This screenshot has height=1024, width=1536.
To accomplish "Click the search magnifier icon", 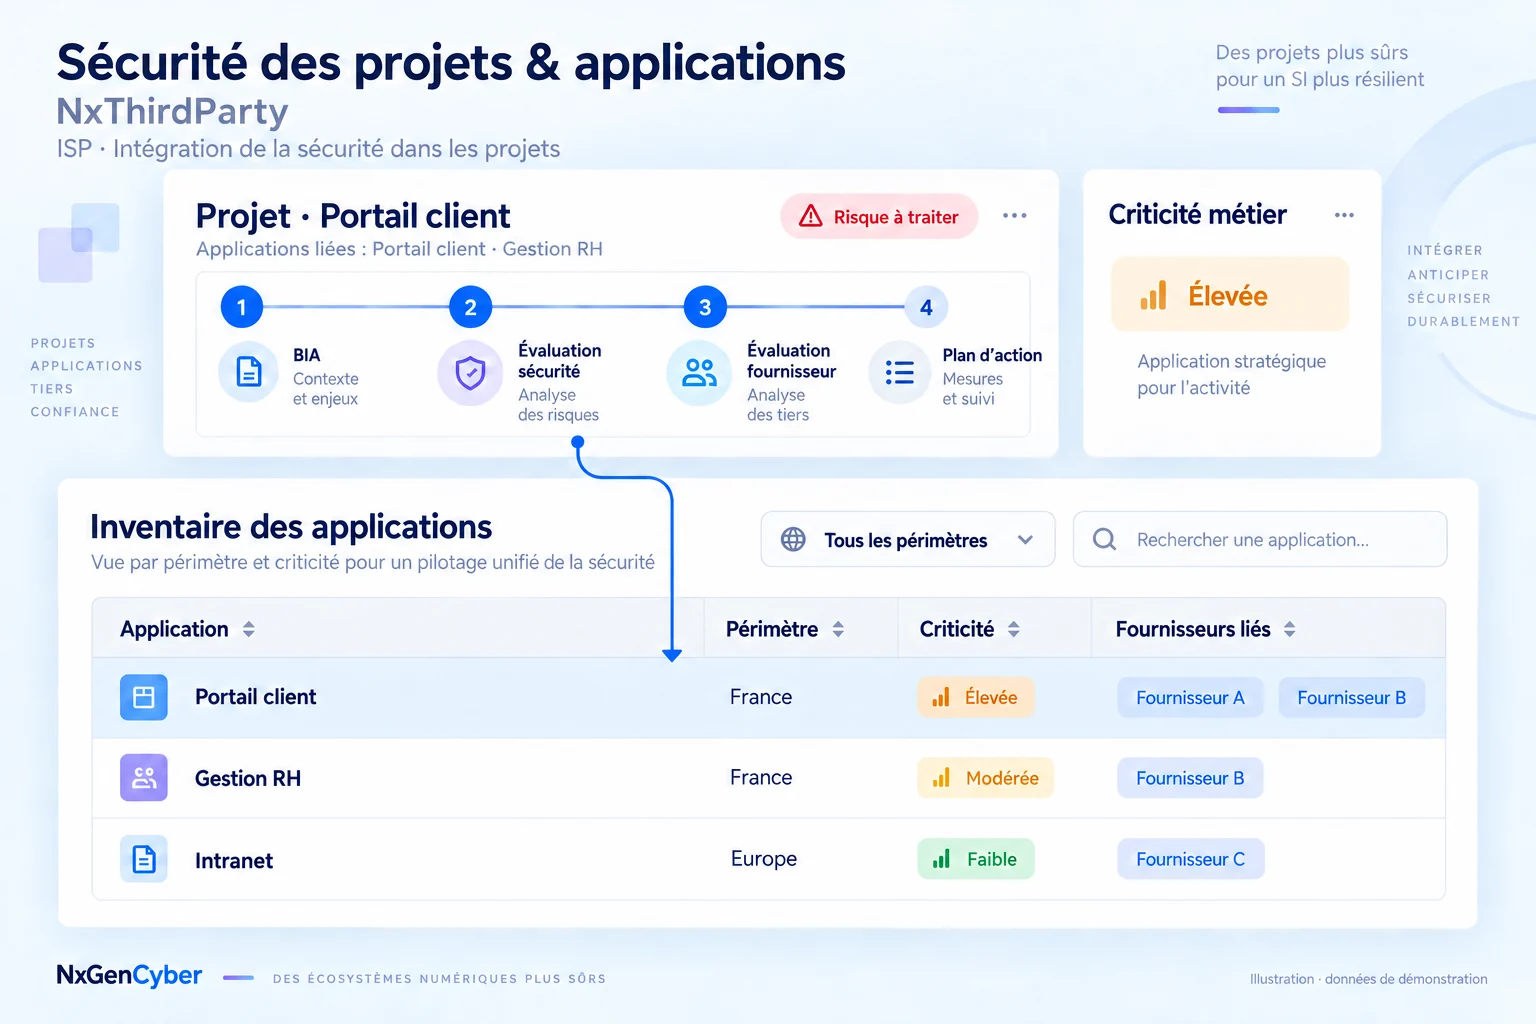I will 1104,539.
